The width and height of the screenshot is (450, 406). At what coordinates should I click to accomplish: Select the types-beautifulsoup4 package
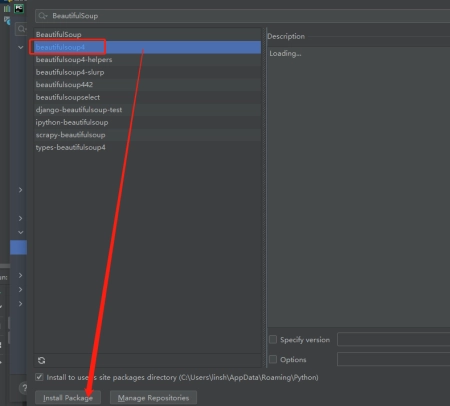click(x=148, y=147)
